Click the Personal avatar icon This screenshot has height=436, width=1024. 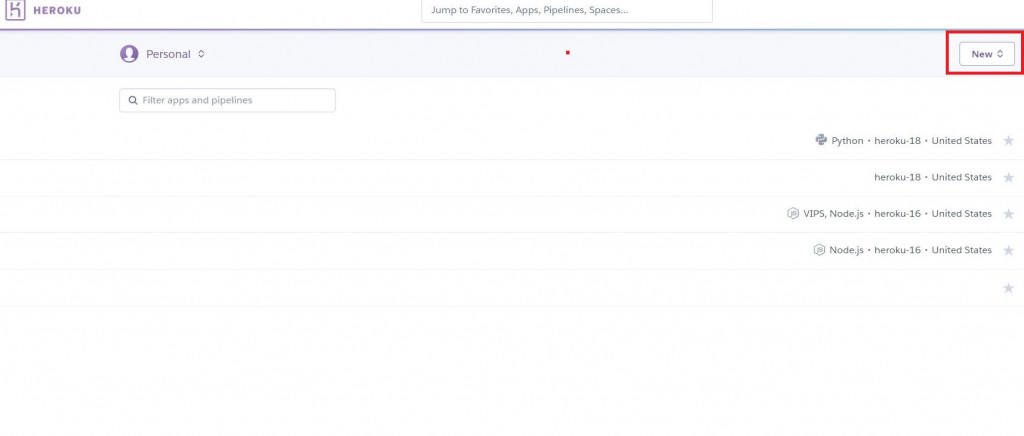(x=129, y=54)
